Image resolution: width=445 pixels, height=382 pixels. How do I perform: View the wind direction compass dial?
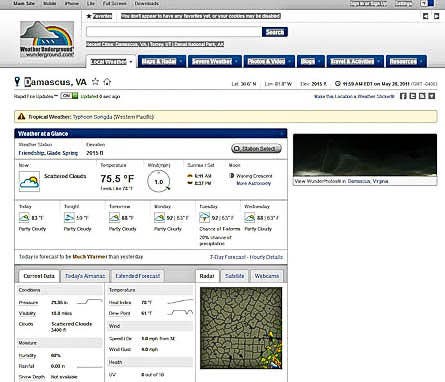159,182
